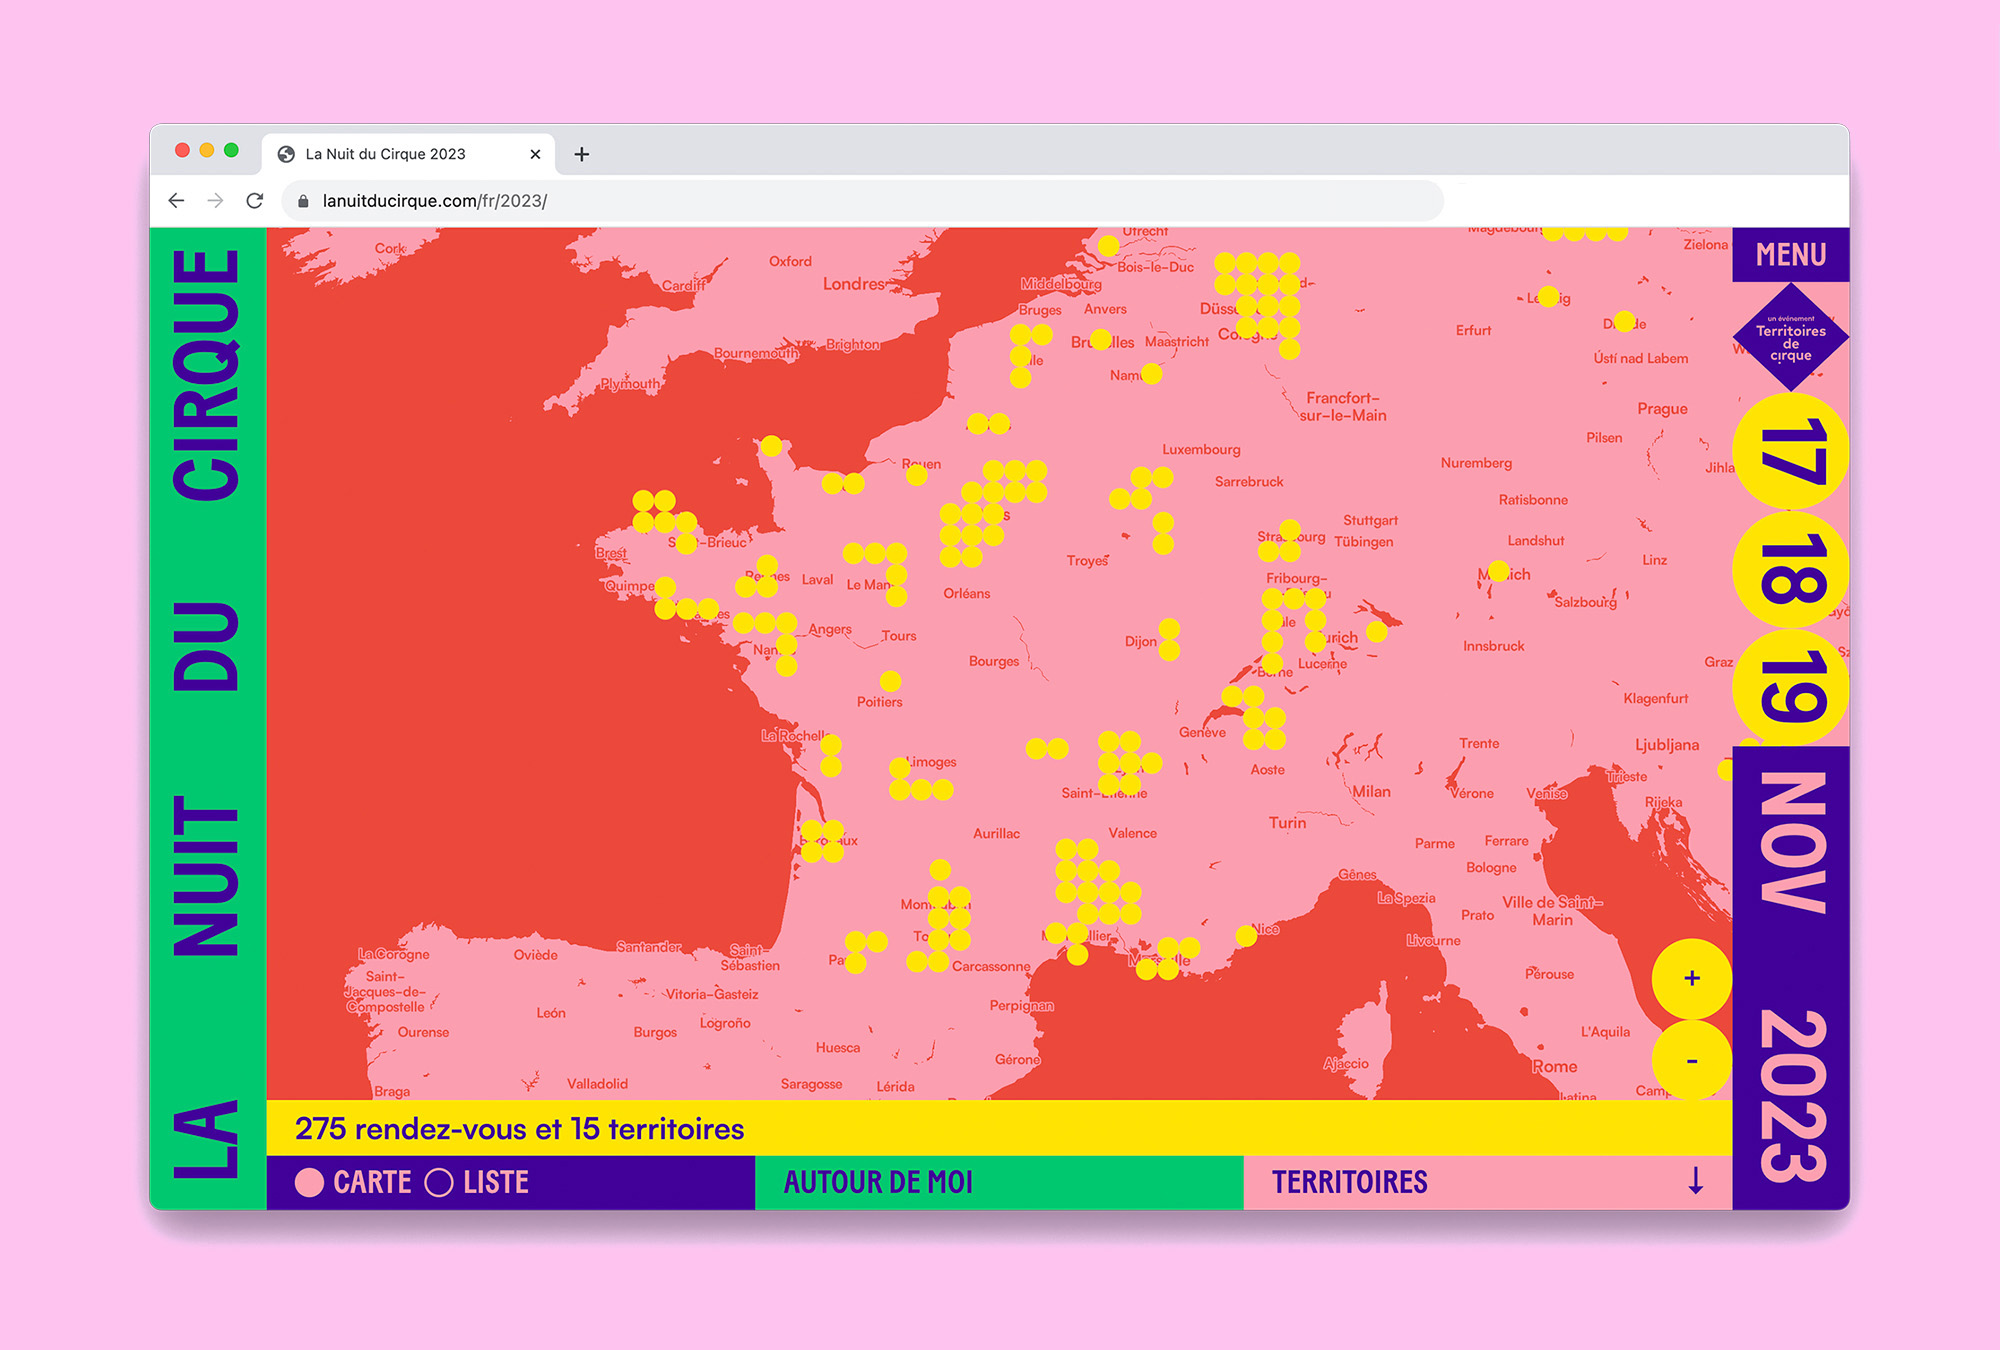Click the NOV 2023 vertical label
2000x1350 pixels.
[1792, 977]
